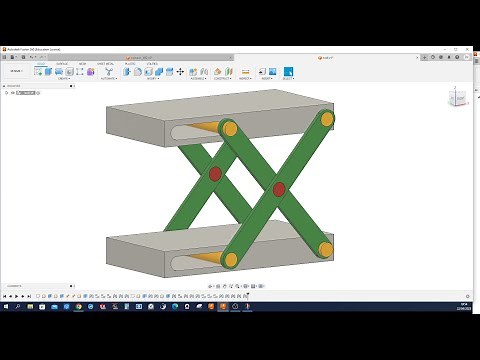The height and width of the screenshot is (360, 480).
Task: Step timeline forward one feature
Action: pos(23,296)
